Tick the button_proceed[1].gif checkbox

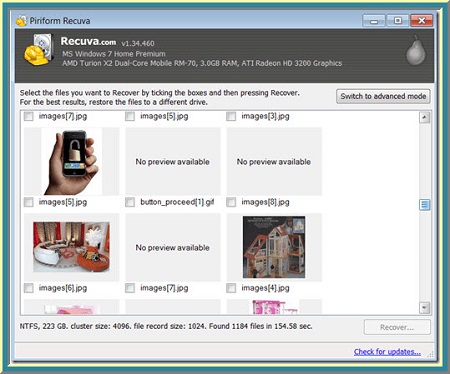[x=130, y=202]
